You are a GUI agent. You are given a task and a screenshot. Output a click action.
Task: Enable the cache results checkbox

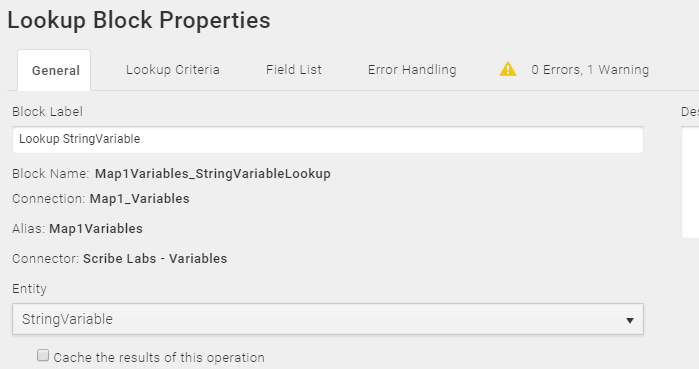[x=43, y=355]
